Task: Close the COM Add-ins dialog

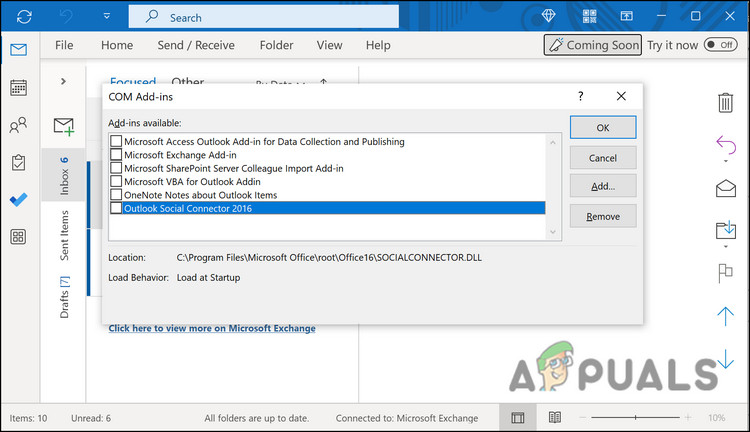Action: click(621, 96)
